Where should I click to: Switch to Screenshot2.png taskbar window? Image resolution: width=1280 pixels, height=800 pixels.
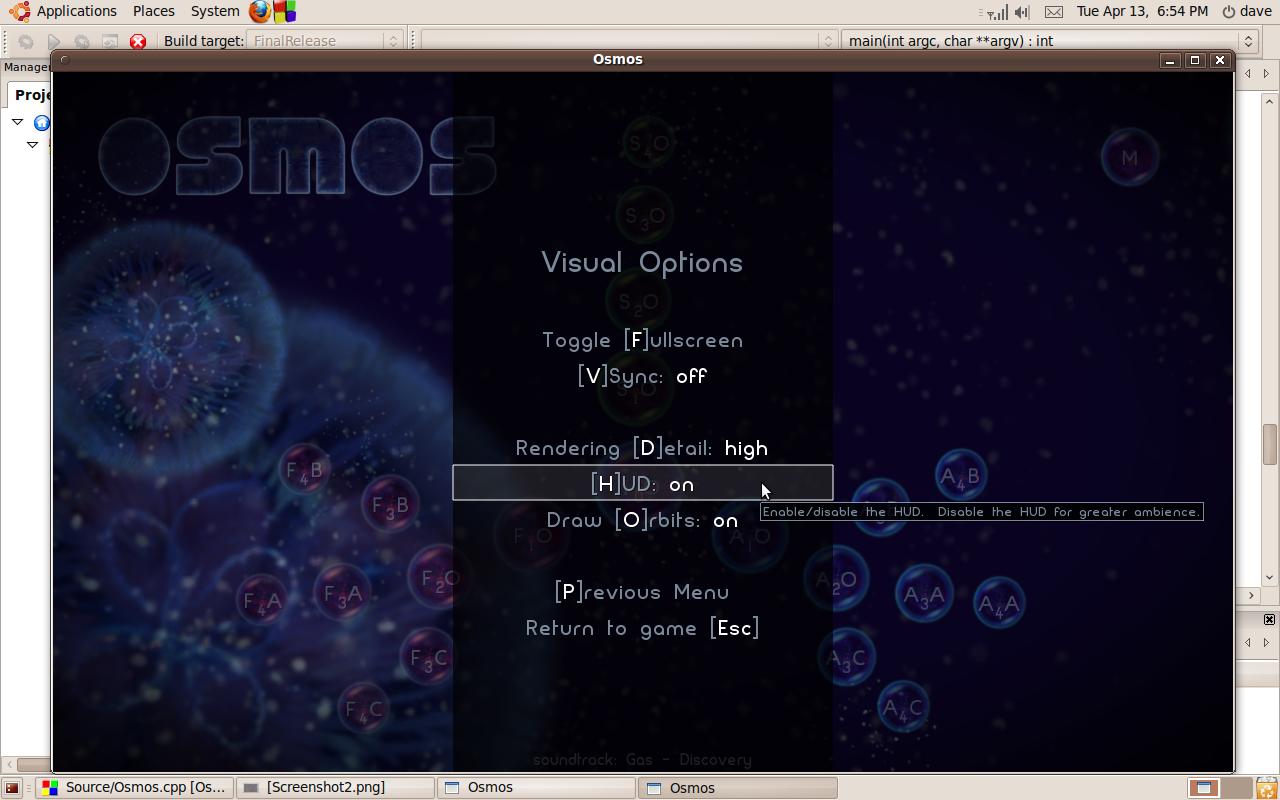click(336, 788)
